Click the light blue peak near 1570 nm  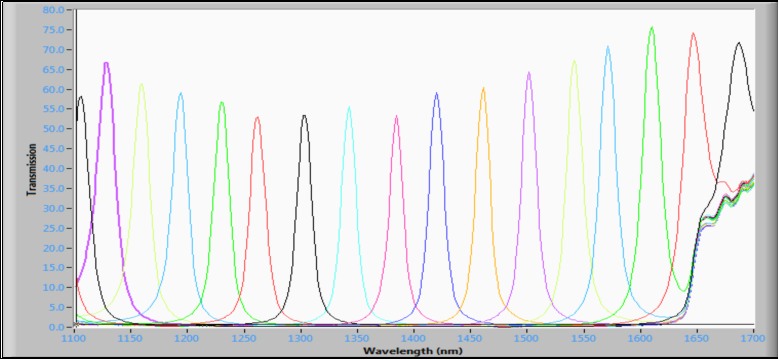pyautogui.click(x=608, y=48)
